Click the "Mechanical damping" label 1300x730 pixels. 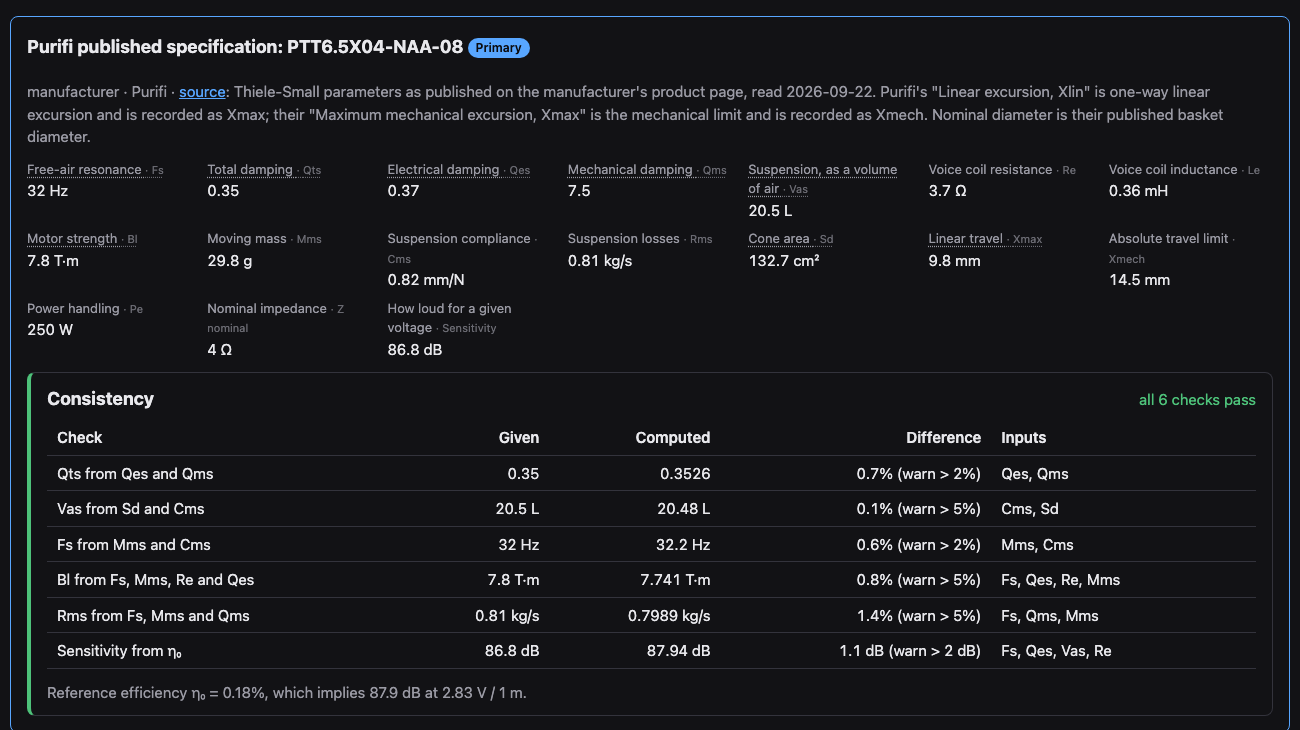630,170
